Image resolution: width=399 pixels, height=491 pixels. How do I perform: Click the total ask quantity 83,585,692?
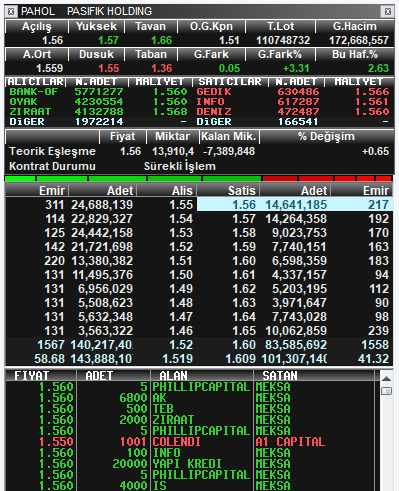(x=296, y=345)
